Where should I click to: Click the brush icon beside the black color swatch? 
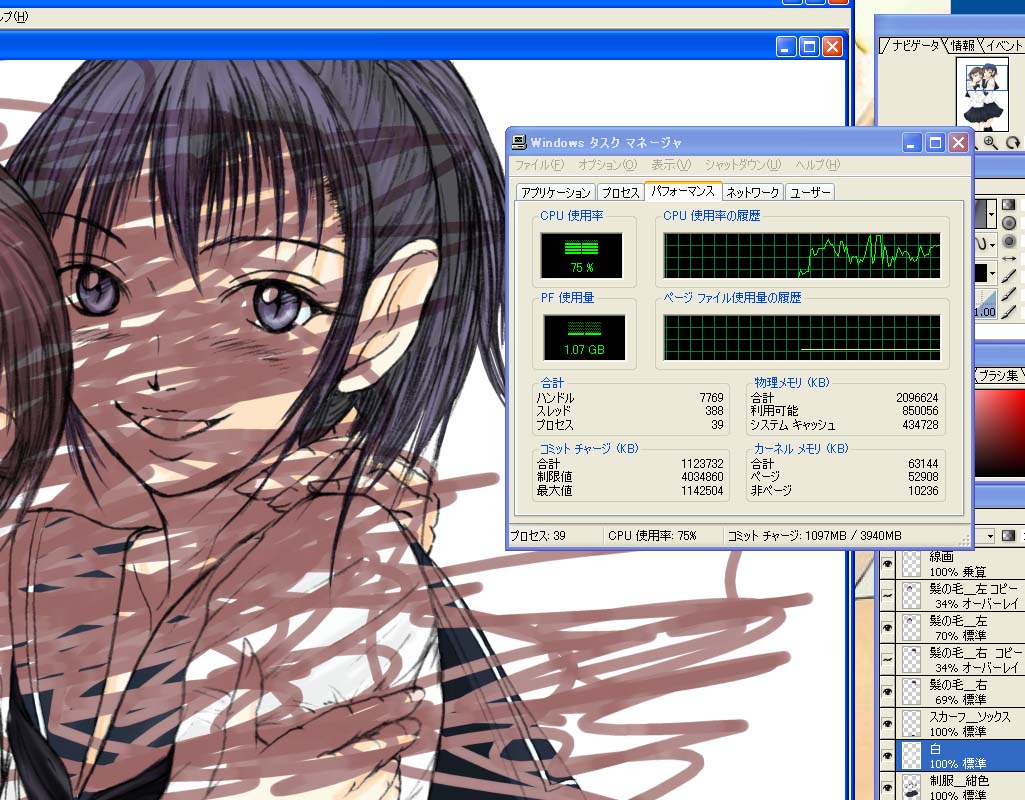[1009, 276]
